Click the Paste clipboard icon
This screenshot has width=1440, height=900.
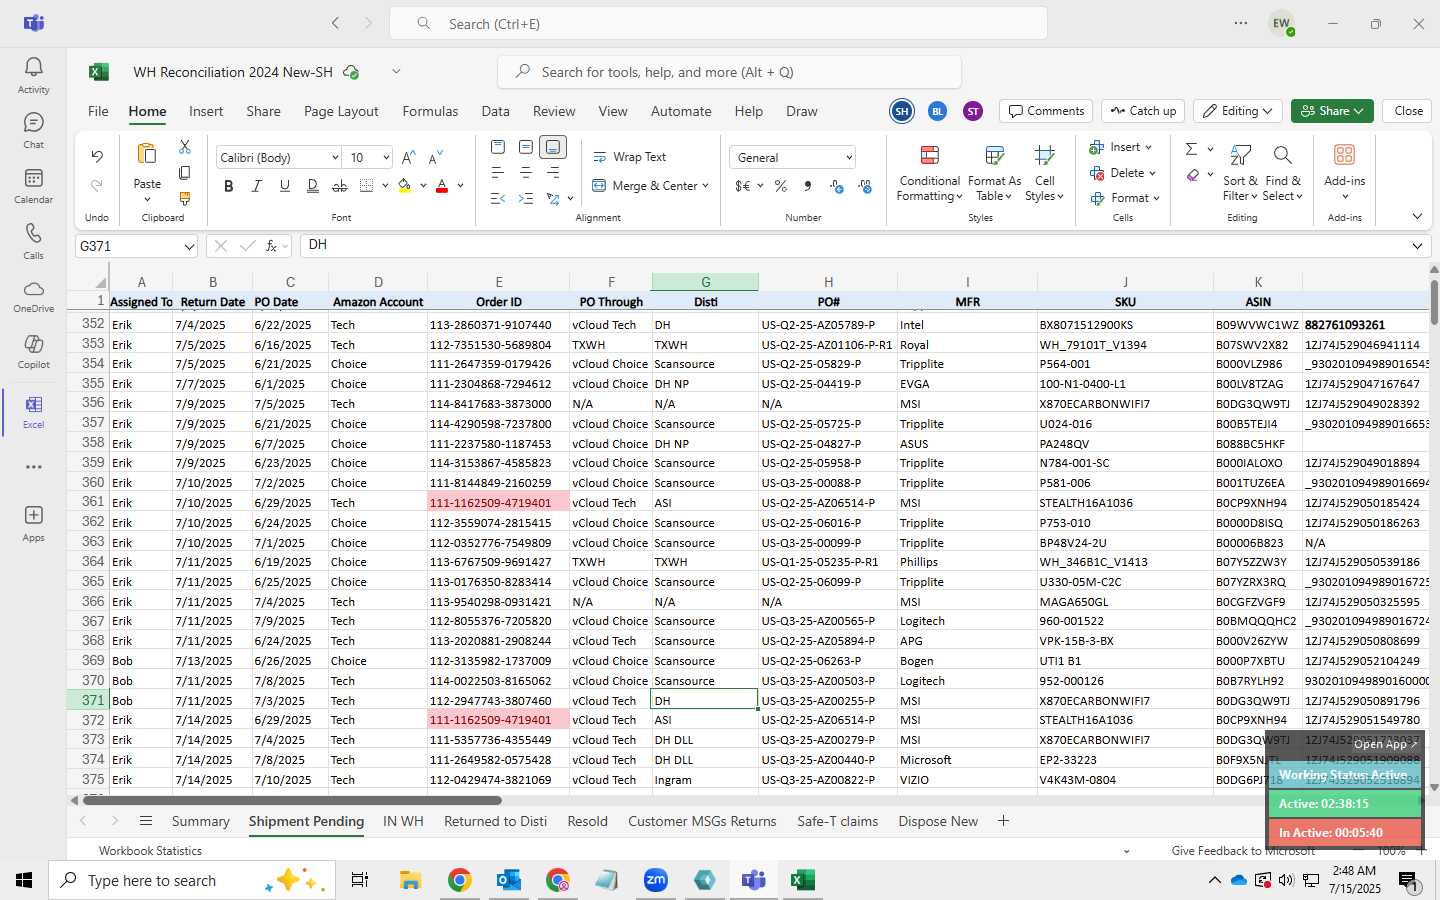[147, 154]
